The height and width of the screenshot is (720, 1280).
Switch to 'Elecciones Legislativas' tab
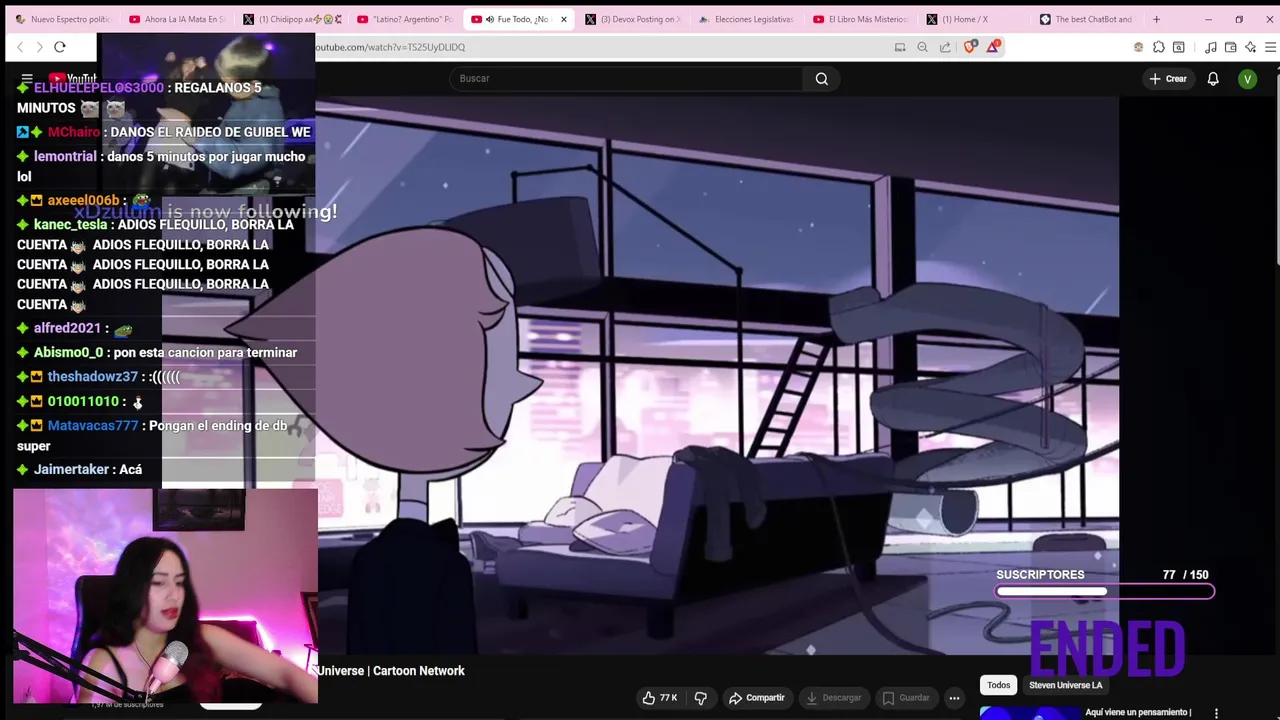coord(747,19)
